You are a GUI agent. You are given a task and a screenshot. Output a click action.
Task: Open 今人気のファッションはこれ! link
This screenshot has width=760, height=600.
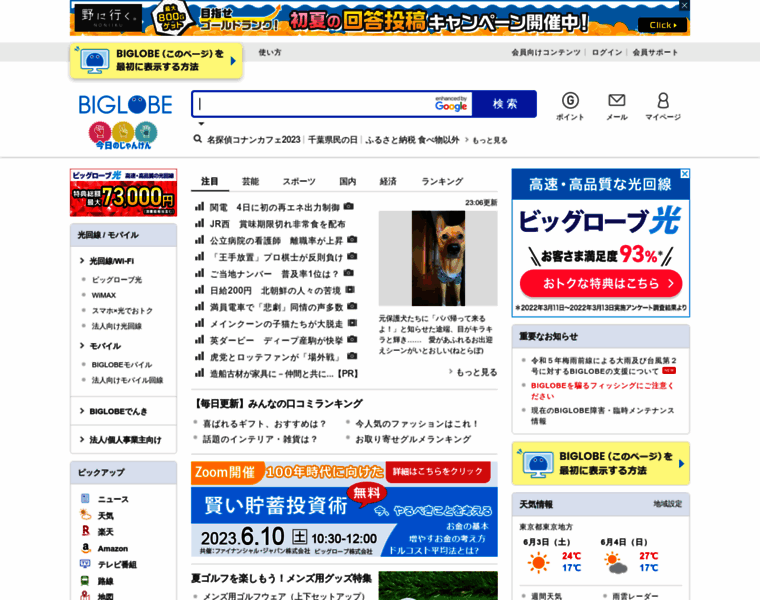tap(417, 424)
